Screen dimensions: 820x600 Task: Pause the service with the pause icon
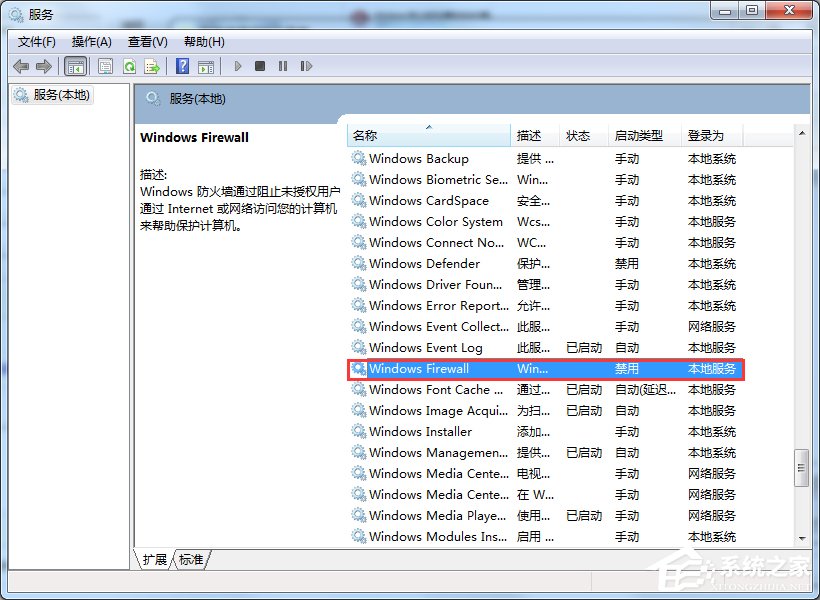[283, 65]
